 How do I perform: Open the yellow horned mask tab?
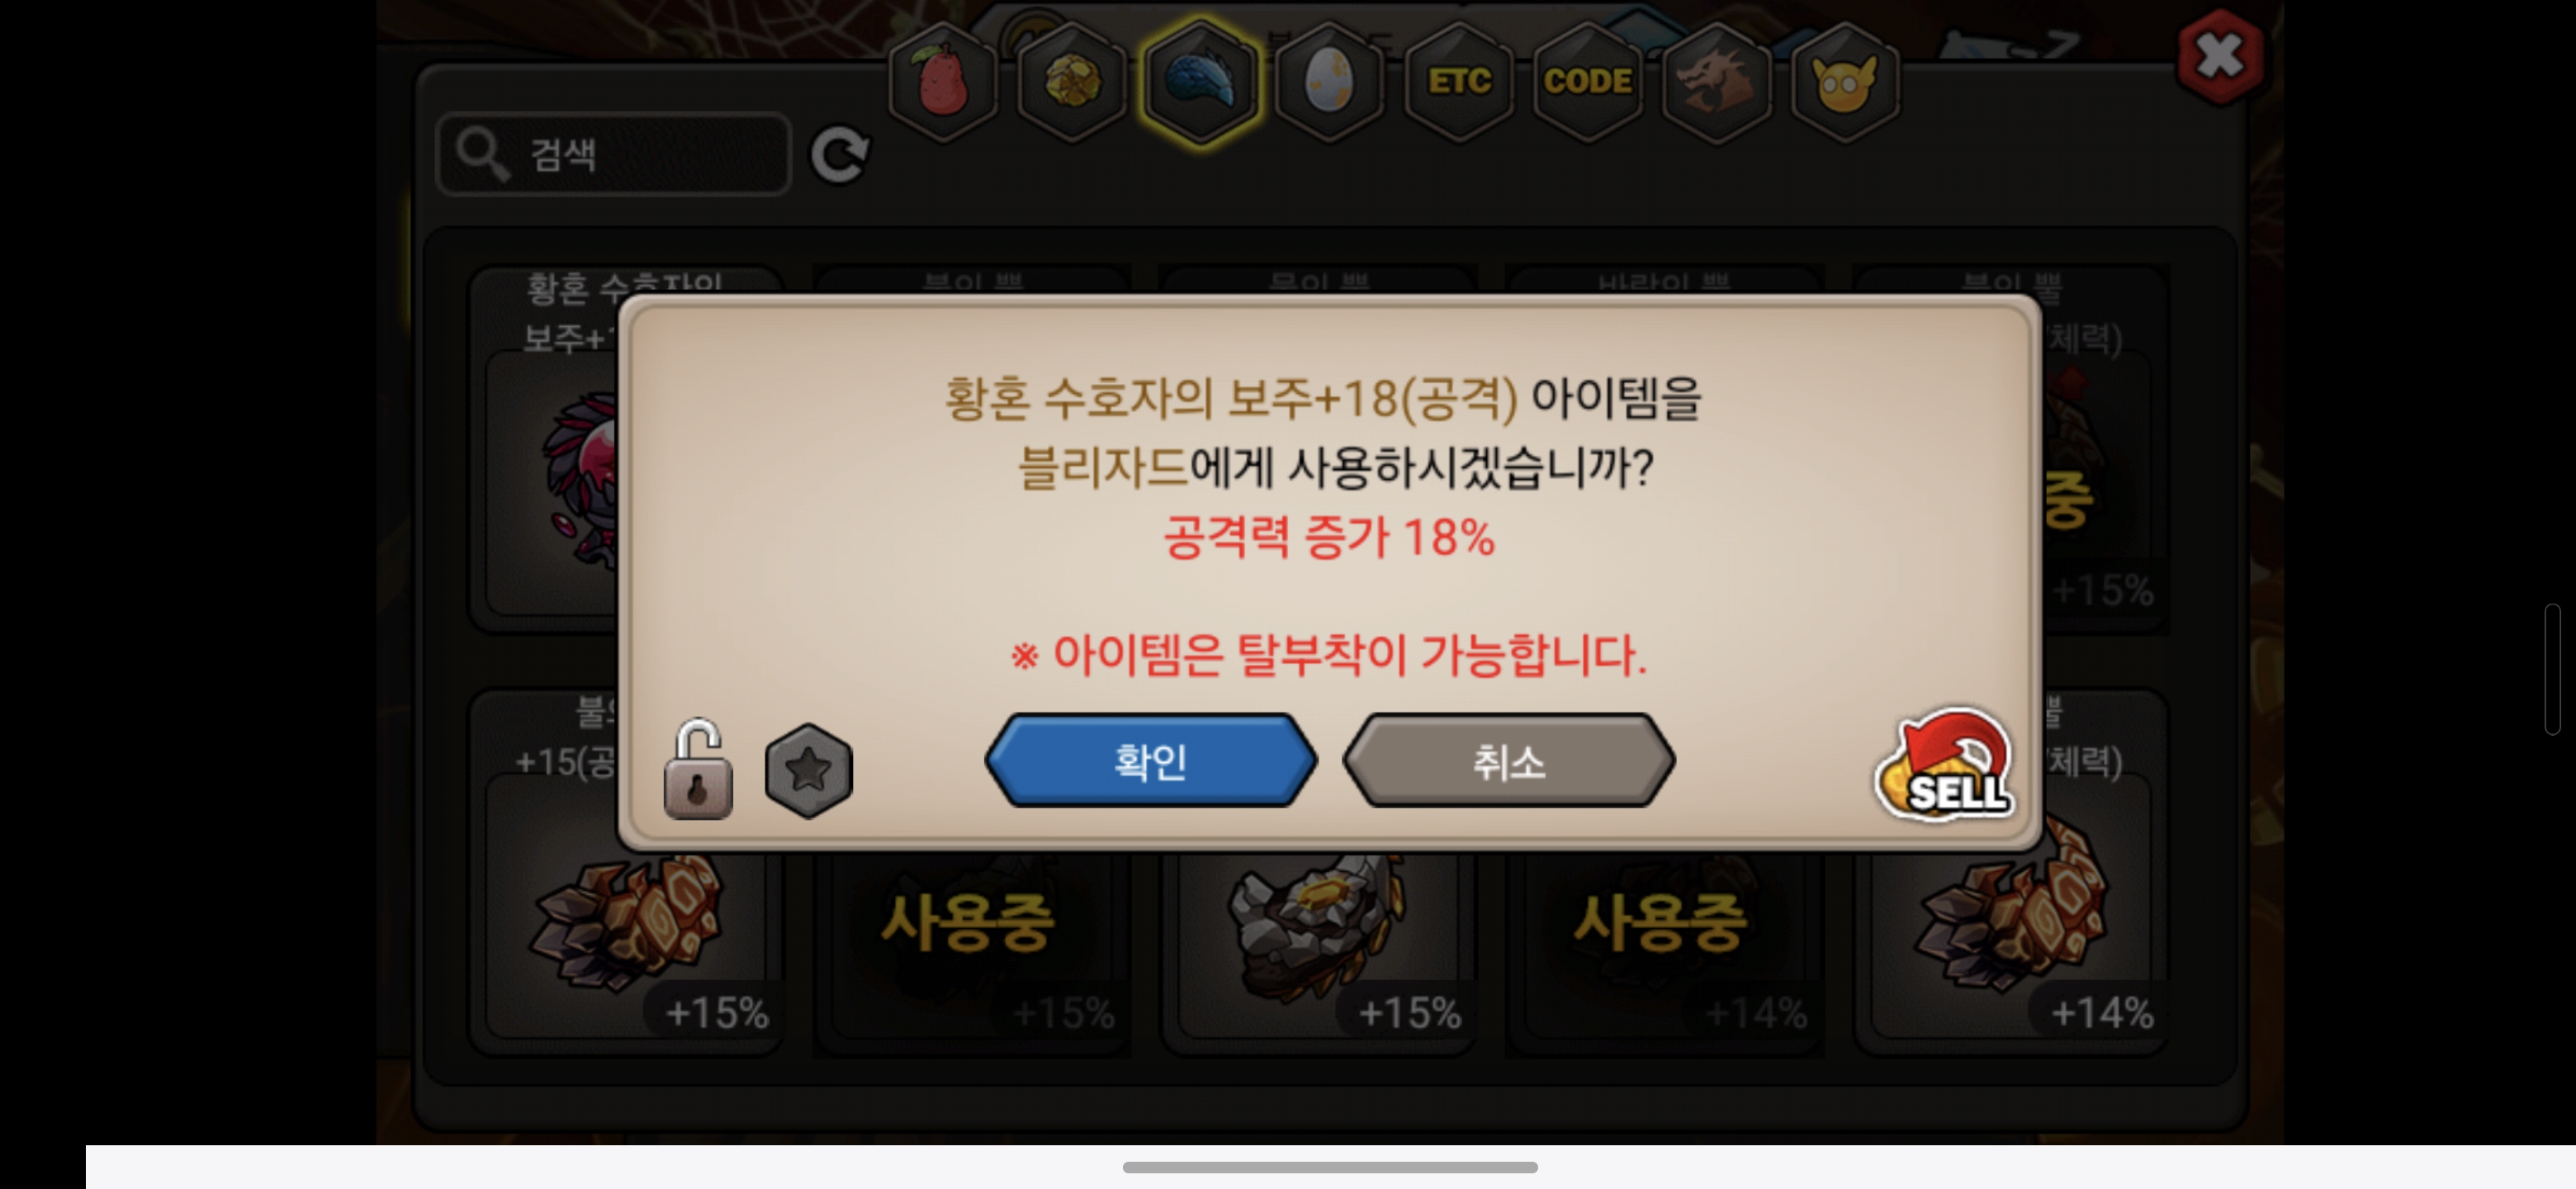1844,82
